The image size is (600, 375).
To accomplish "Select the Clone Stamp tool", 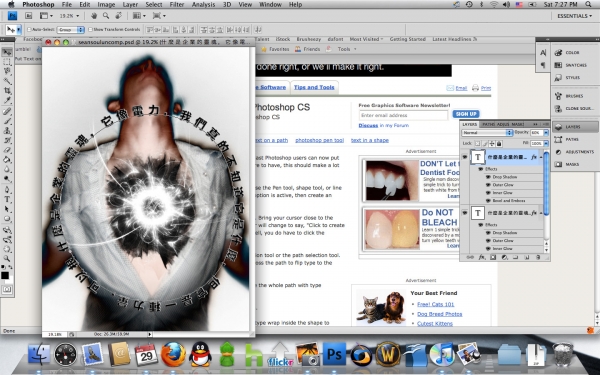I will click(7, 131).
